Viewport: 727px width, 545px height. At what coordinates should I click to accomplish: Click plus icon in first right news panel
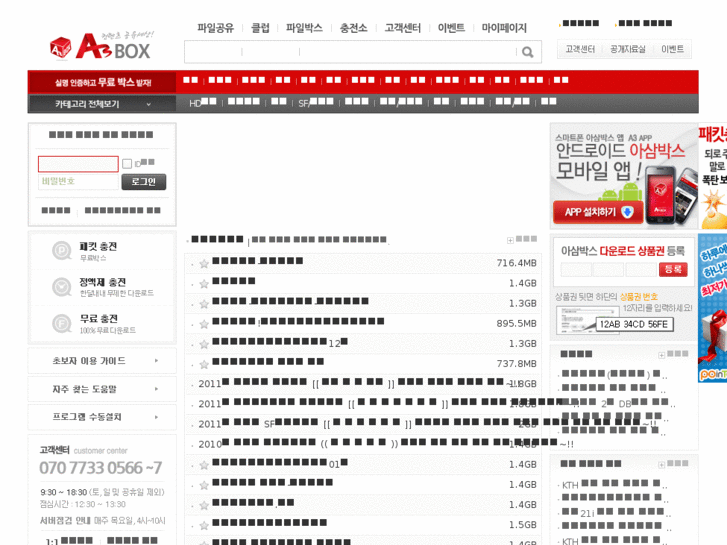pos(662,355)
